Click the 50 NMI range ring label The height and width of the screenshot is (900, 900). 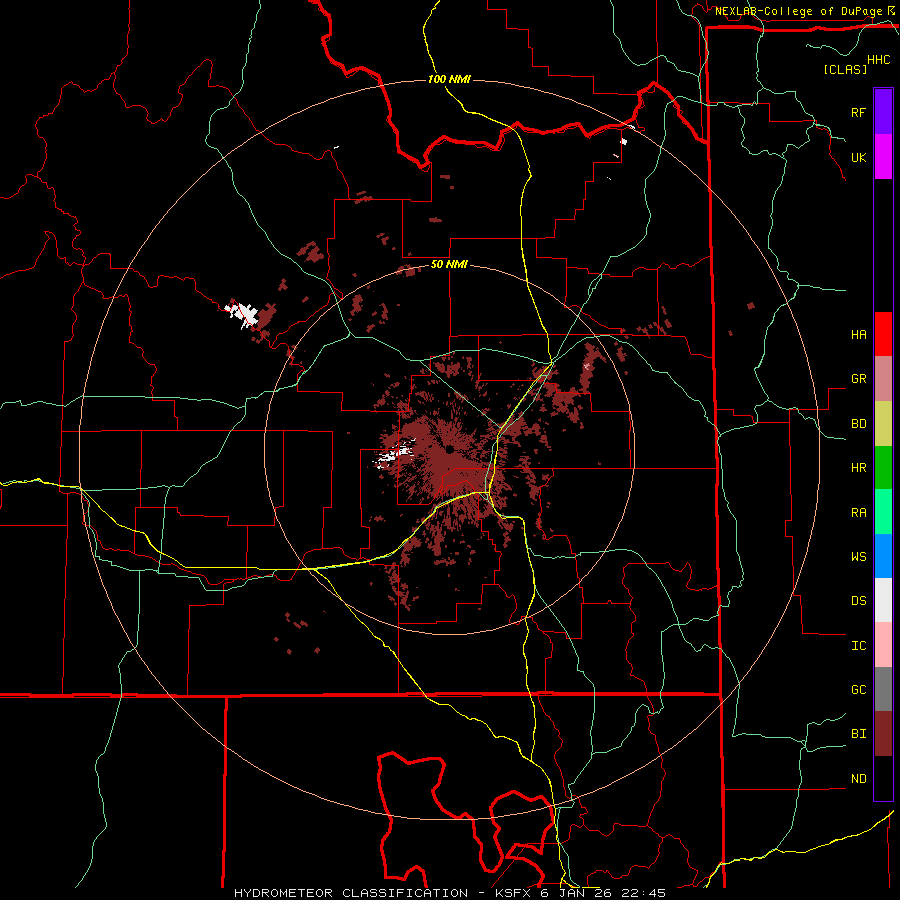point(449,265)
